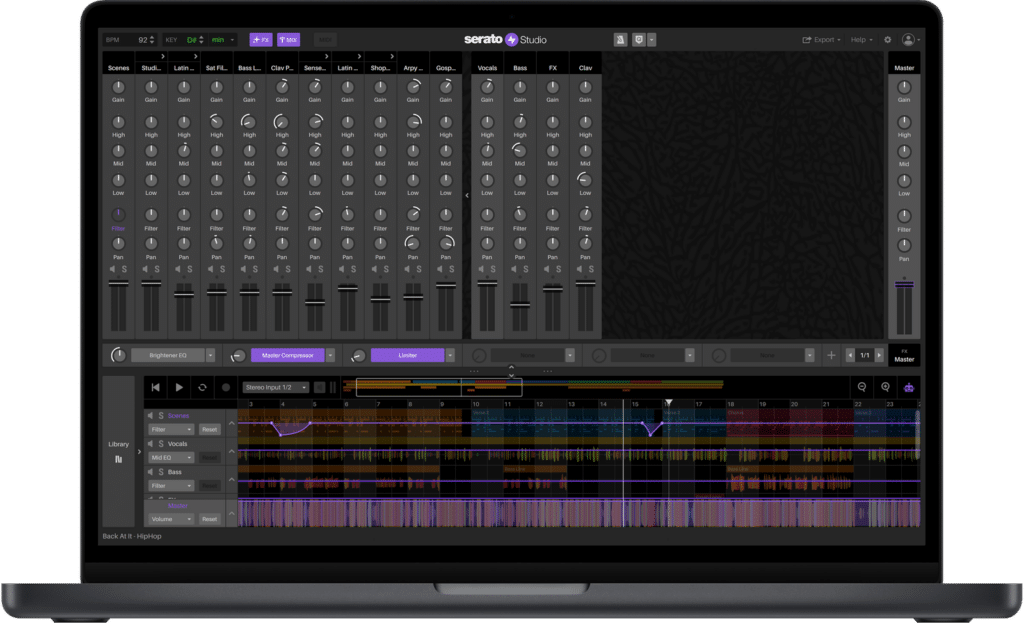Solo the Clav group mixer channel
Image resolution: width=1024 pixels, height=623 pixels.
(x=591, y=269)
